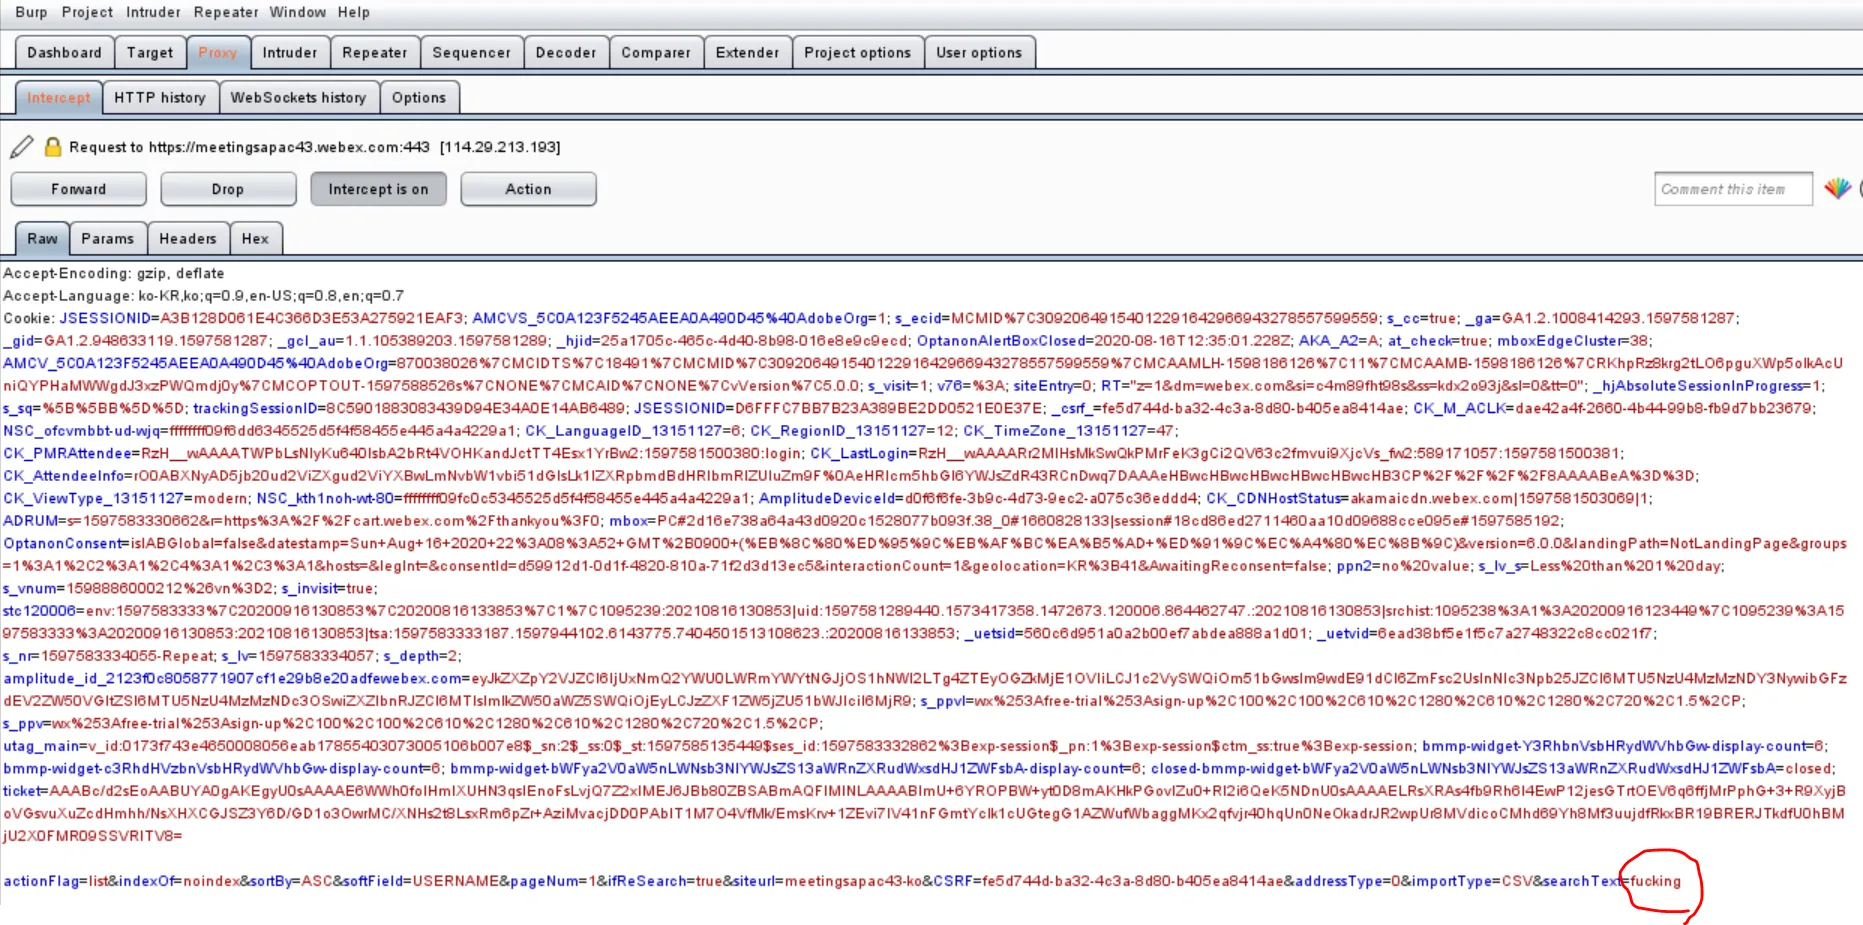
Task: Open the Burp menu
Action: coord(31,12)
